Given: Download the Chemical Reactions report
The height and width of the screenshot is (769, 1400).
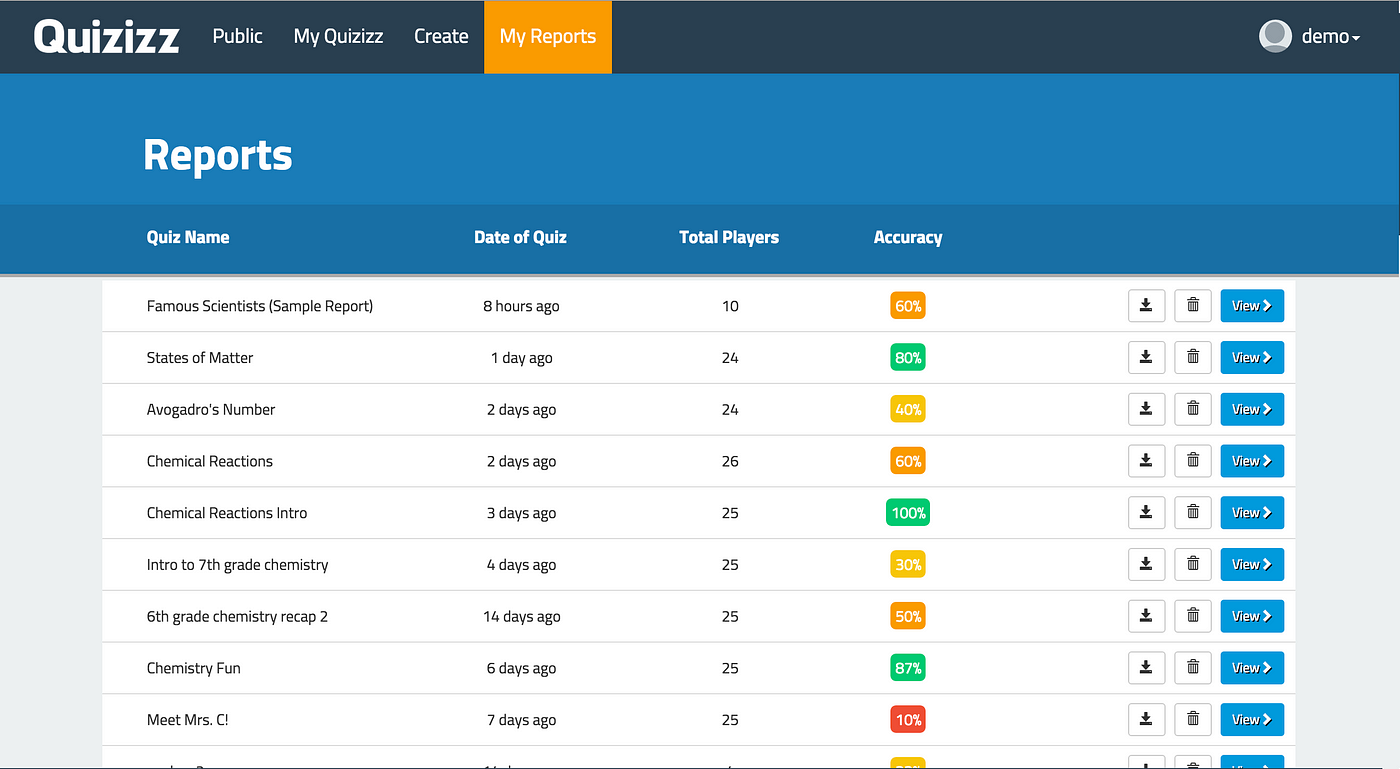Looking at the screenshot, I should [1146, 461].
